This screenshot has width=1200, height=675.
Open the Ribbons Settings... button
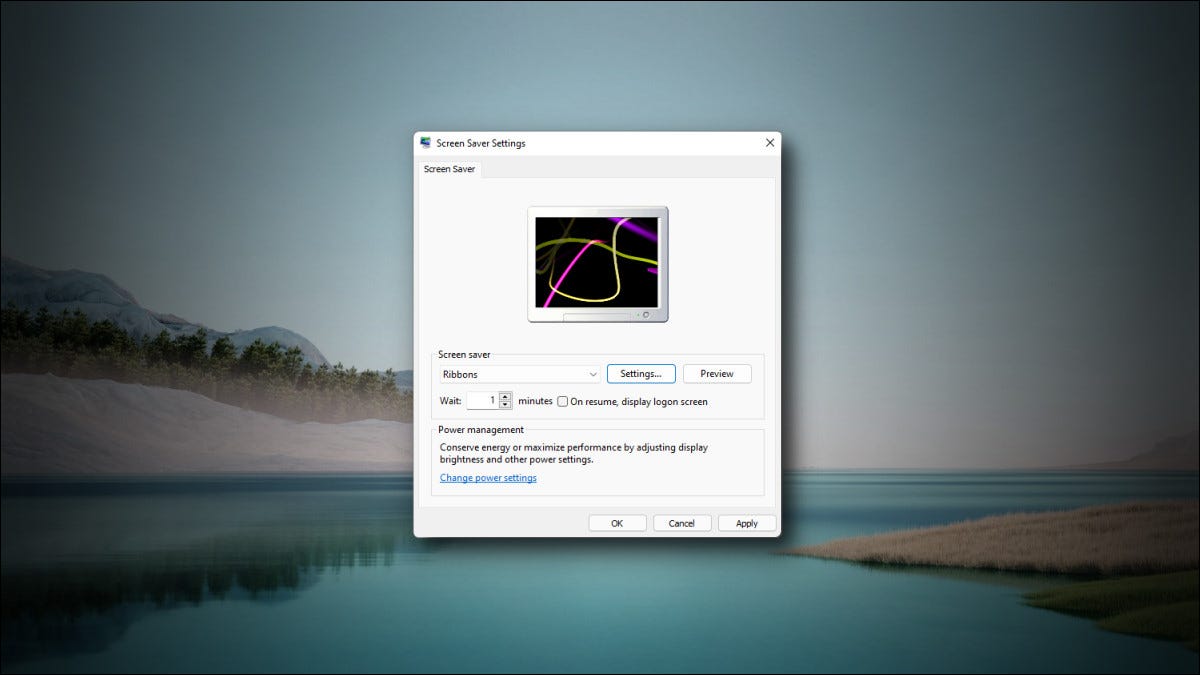[x=641, y=374]
